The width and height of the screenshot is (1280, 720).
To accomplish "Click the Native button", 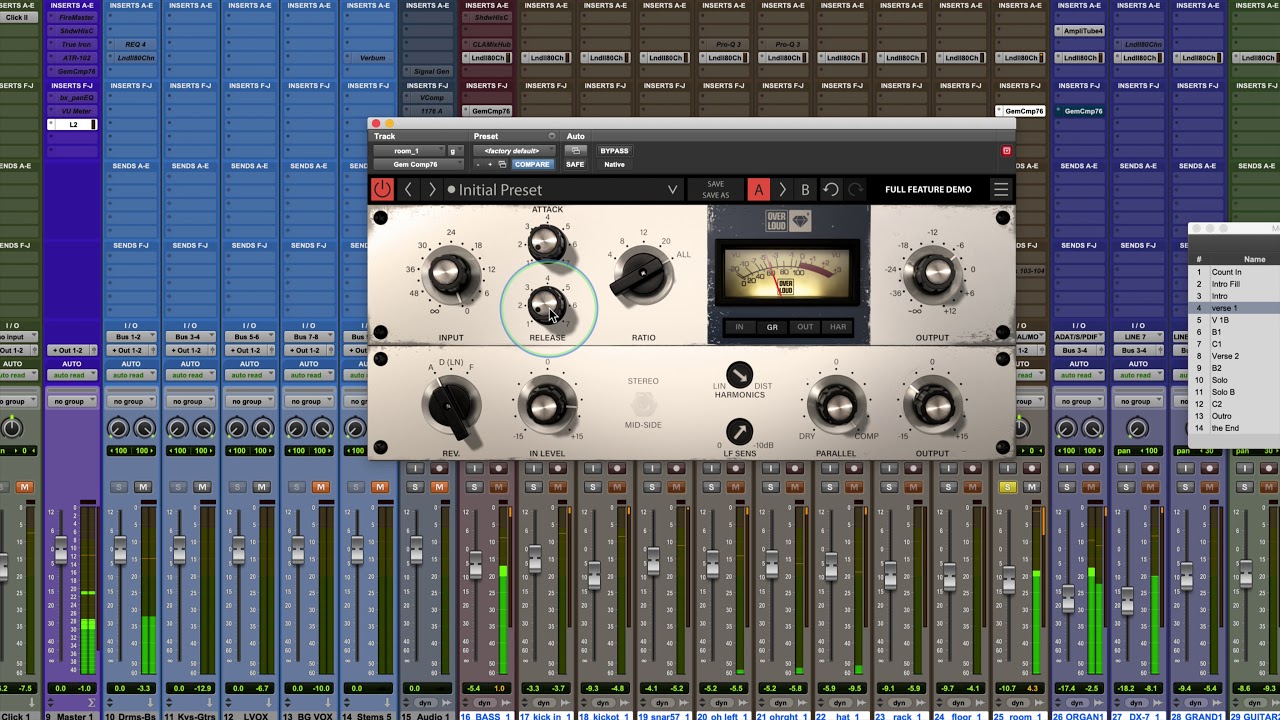I will tap(614, 164).
